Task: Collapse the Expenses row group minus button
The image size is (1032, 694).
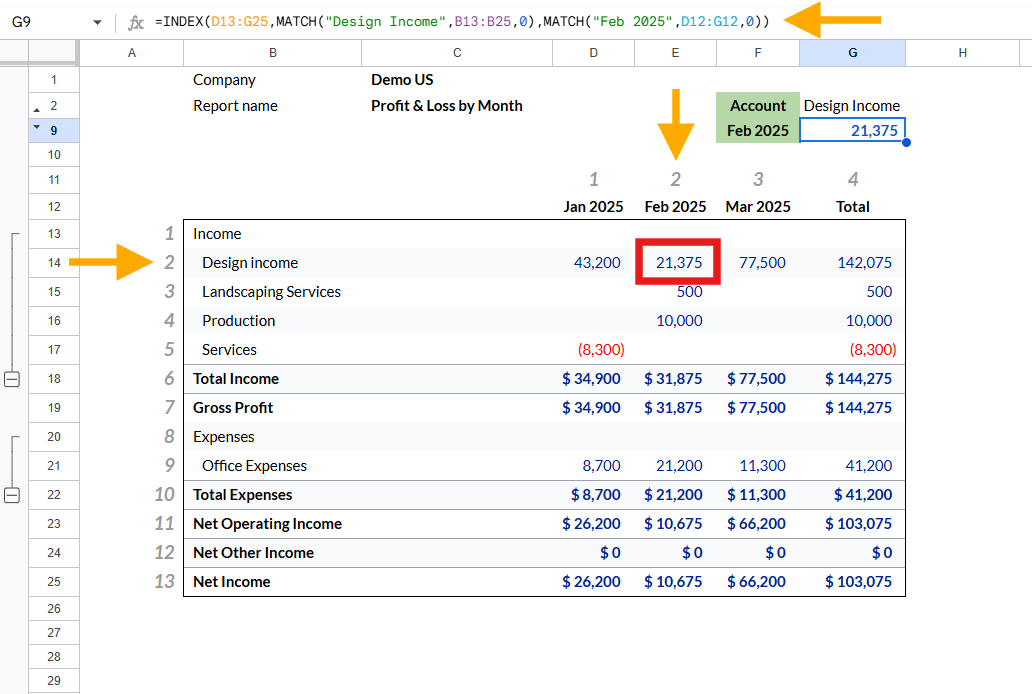Action: pos(12,495)
